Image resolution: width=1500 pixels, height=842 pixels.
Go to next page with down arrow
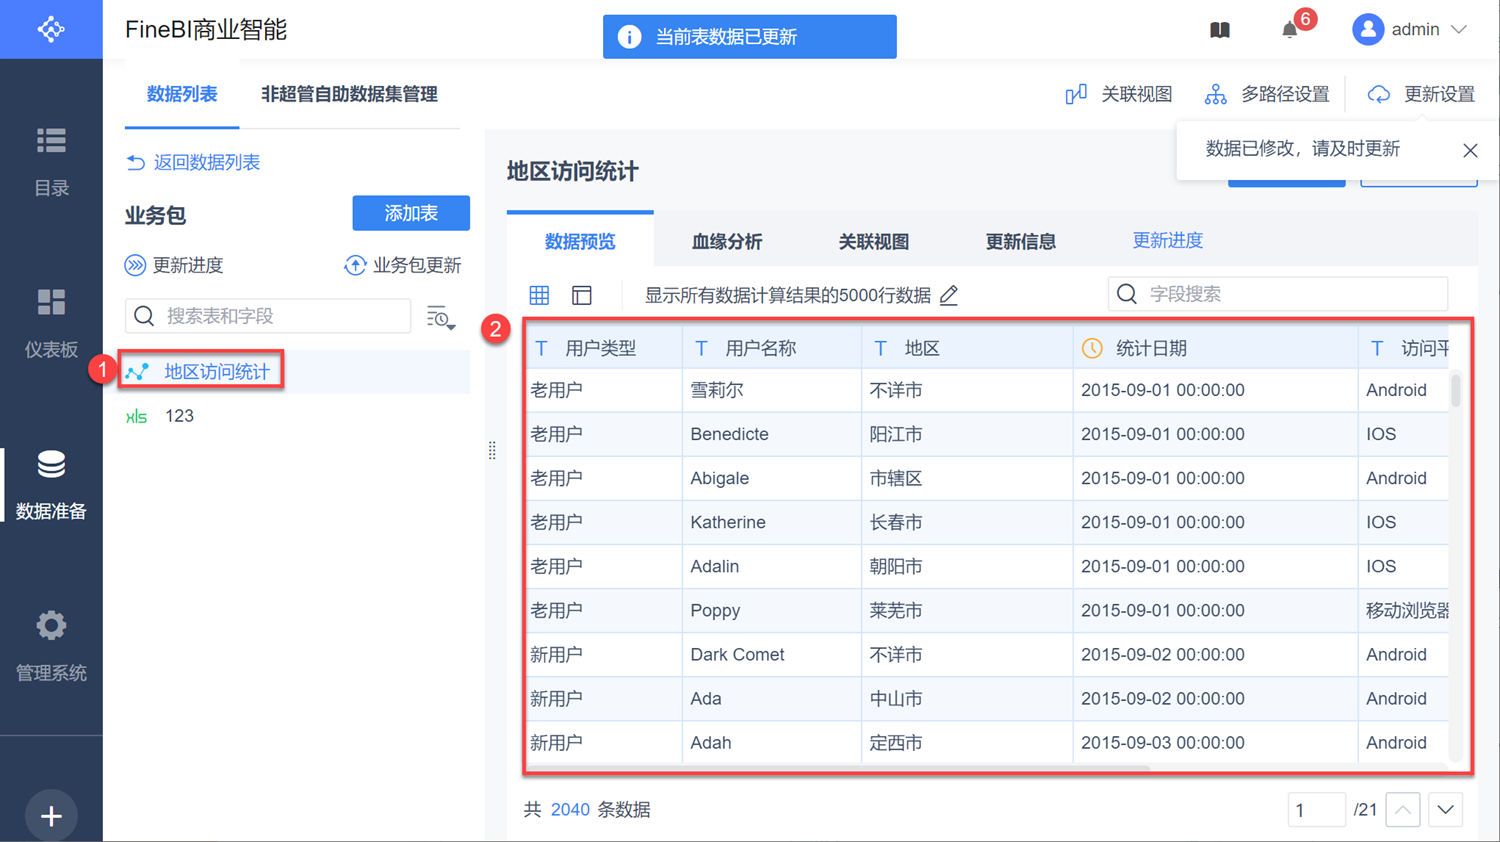[1445, 810]
